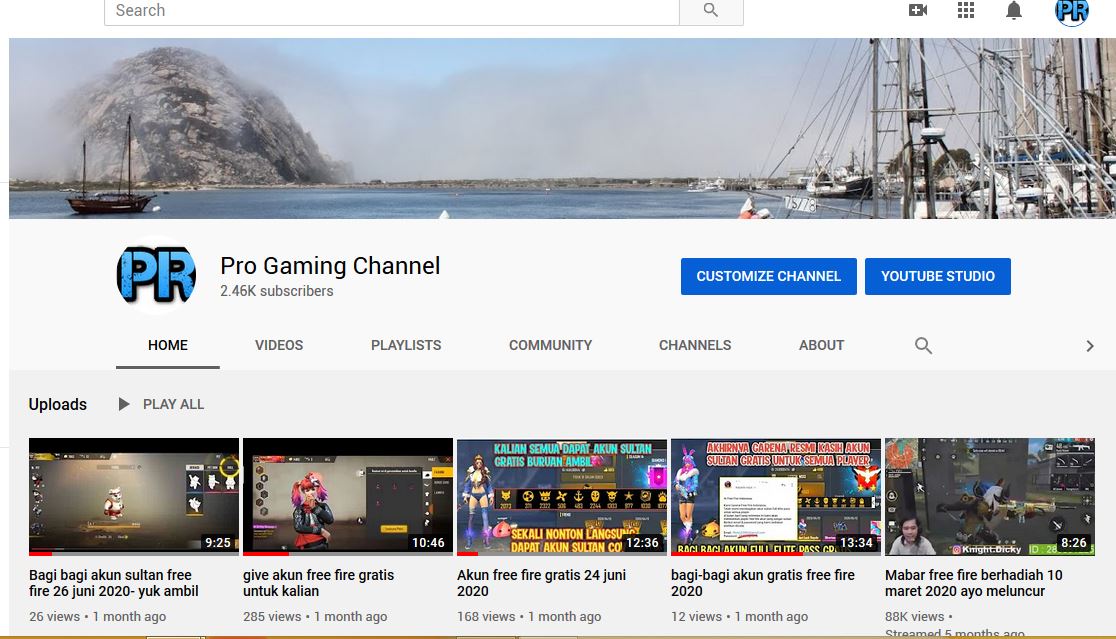1116x639 pixels.
Task: Click the search magnifier button
Action: coord(711,11)
